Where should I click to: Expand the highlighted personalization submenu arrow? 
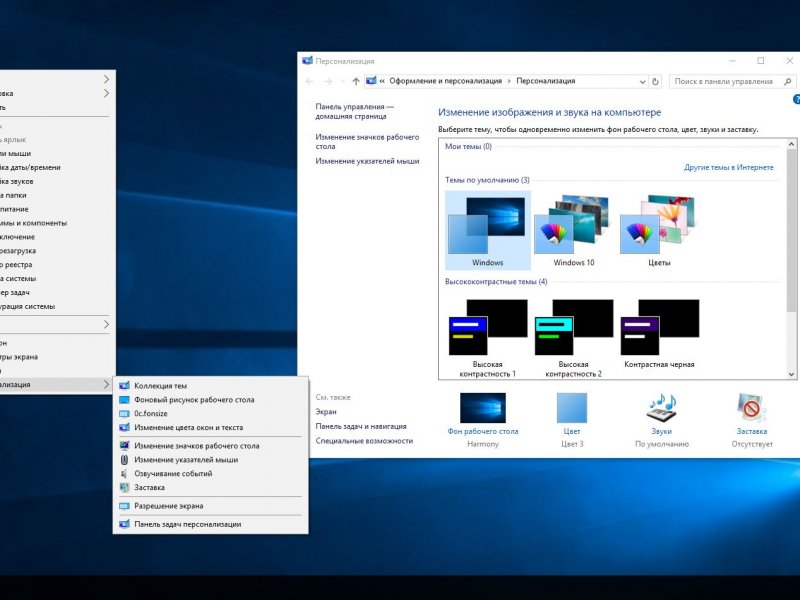tap(106, 384)
